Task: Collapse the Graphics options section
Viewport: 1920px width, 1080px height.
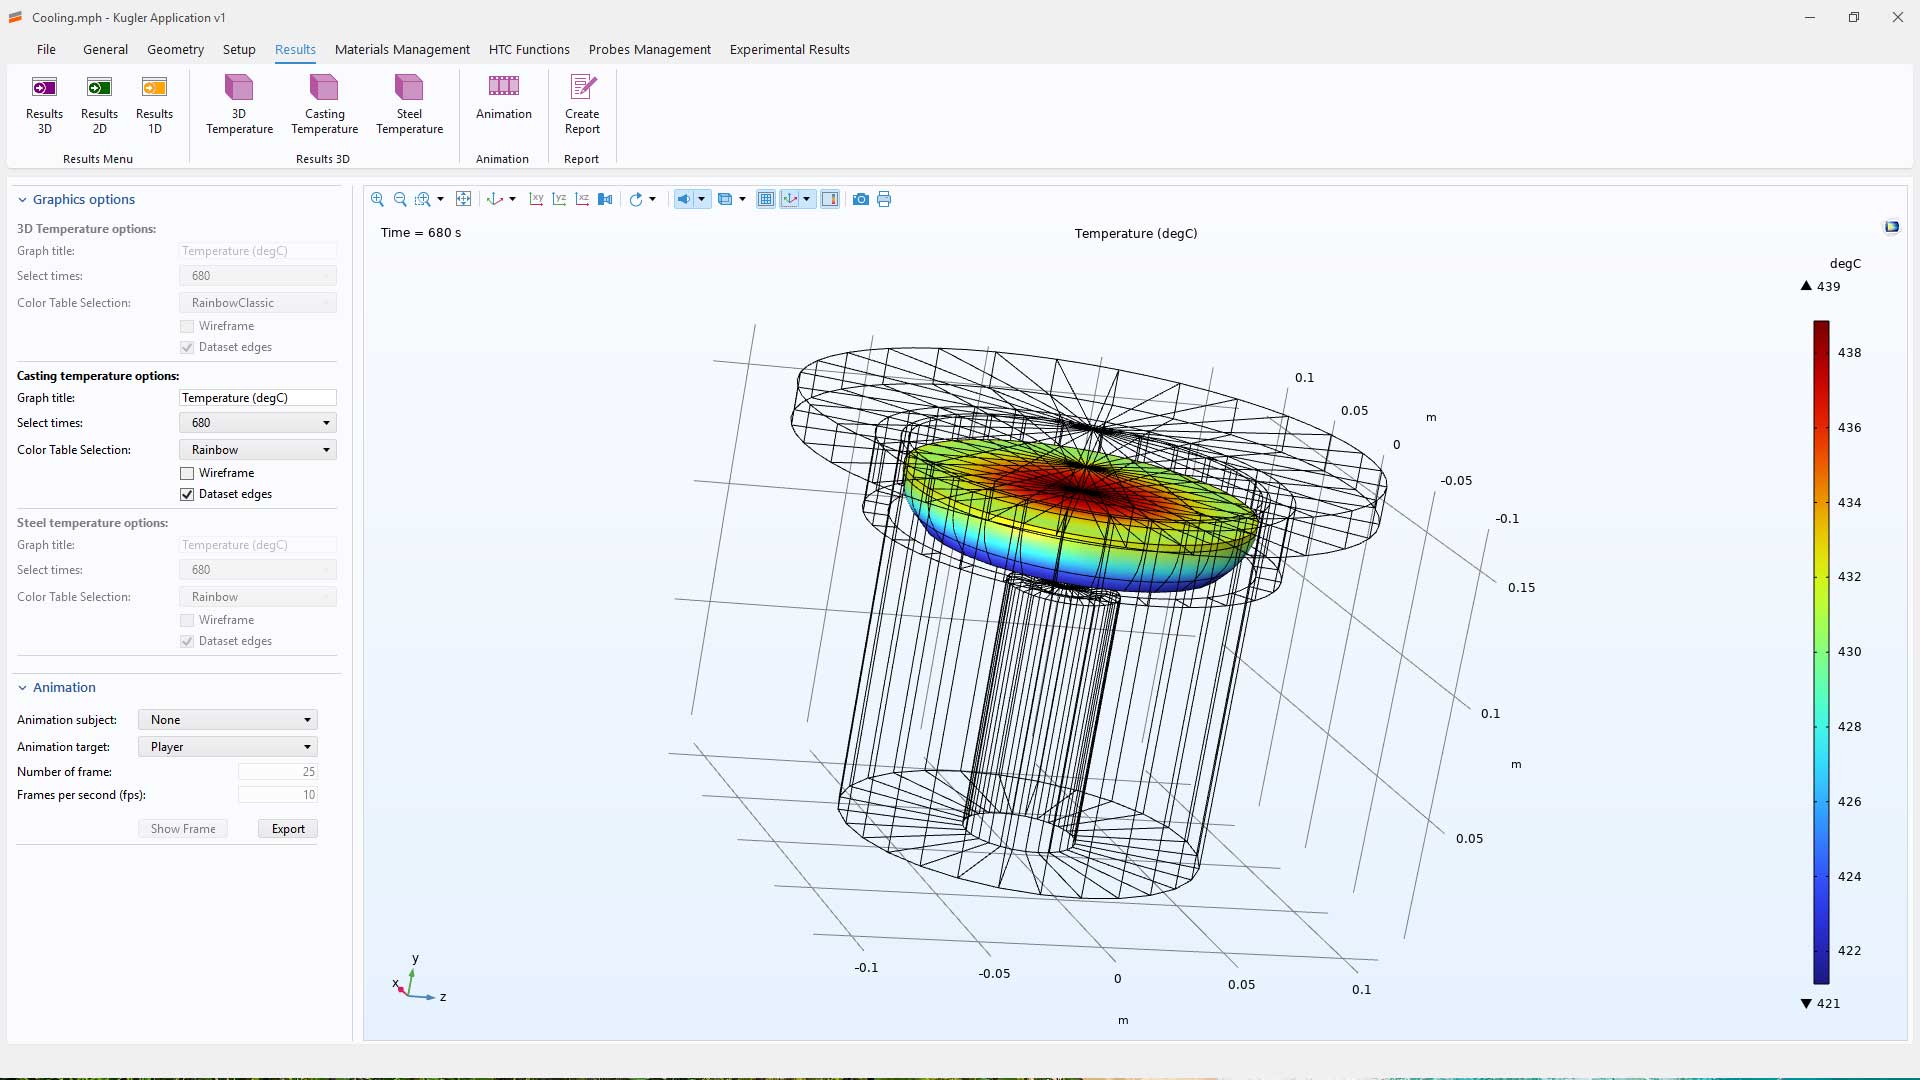Action: [x=22, y=200]
